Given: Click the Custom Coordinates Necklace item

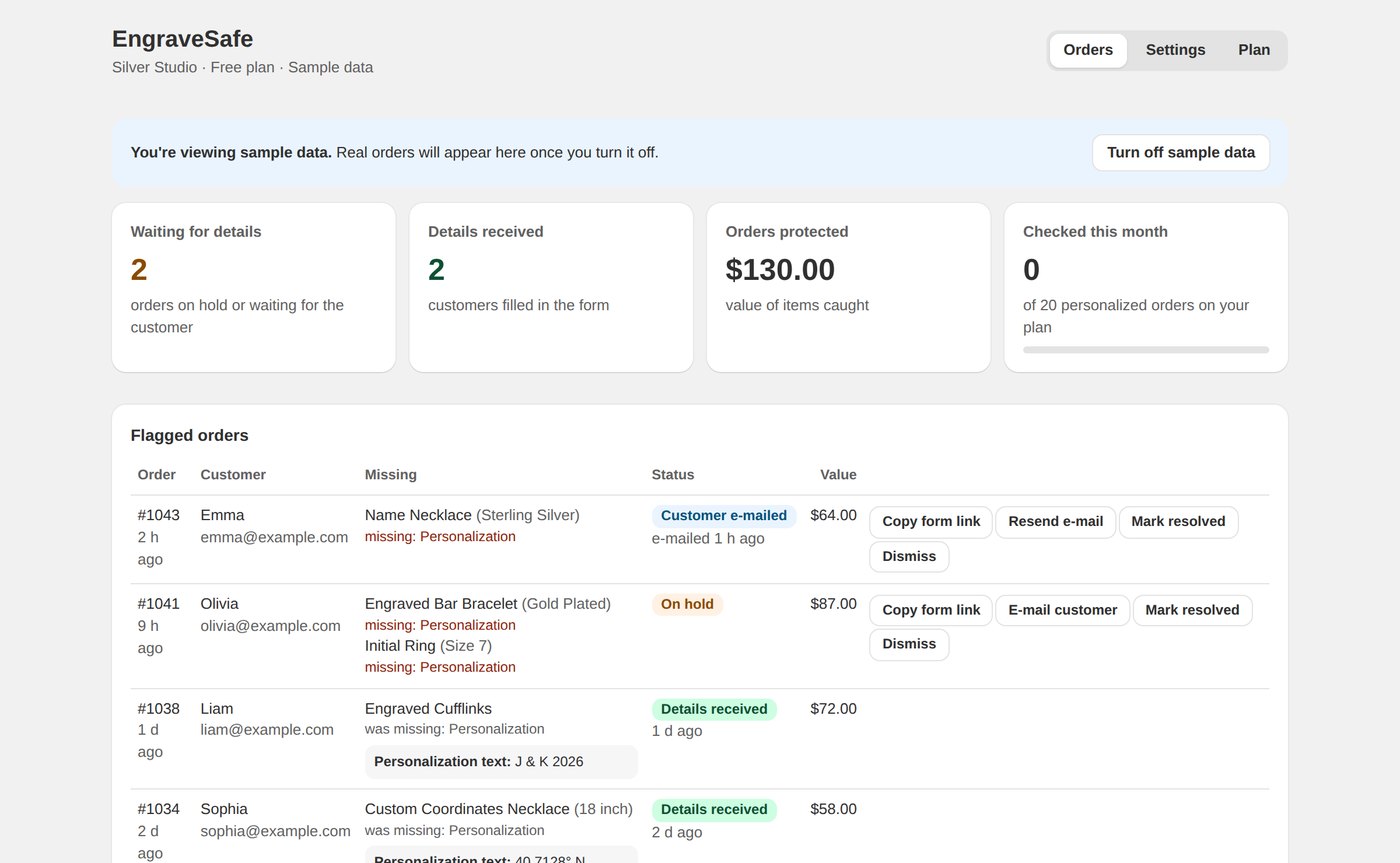Looking at the screenshot, I should click(467, 809).
